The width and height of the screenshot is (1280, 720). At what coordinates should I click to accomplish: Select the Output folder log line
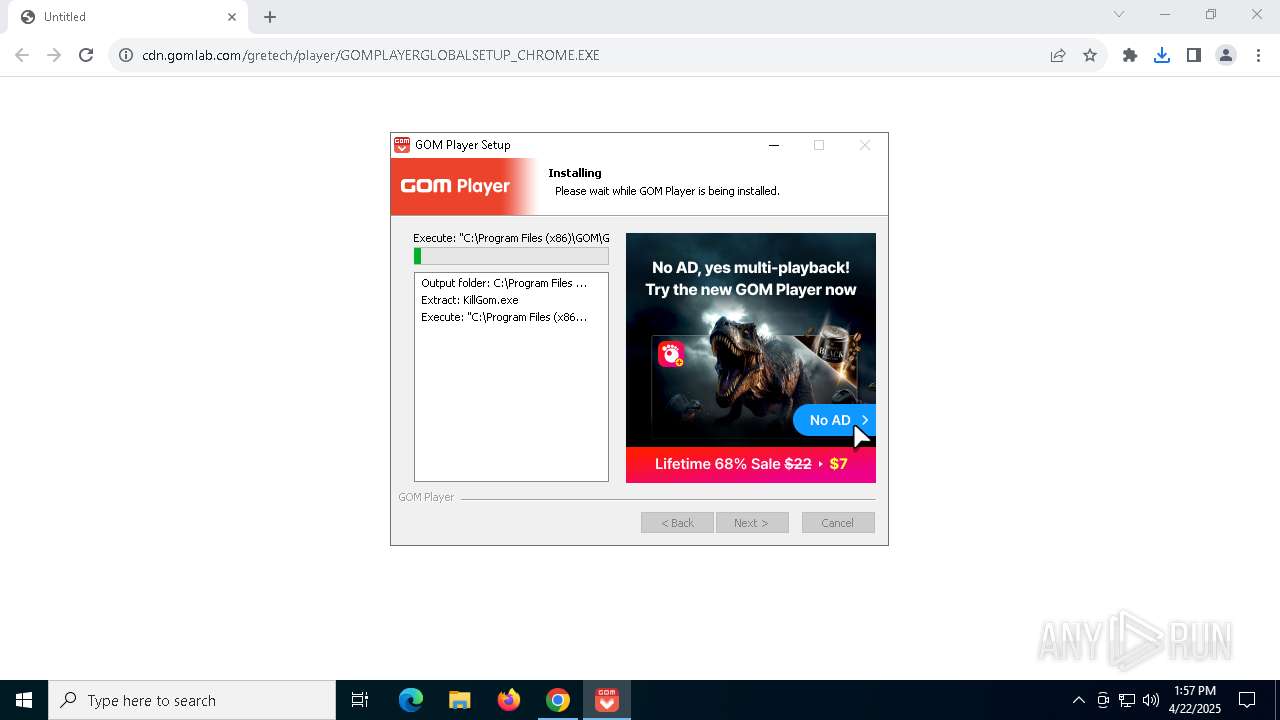click(504, 283)
